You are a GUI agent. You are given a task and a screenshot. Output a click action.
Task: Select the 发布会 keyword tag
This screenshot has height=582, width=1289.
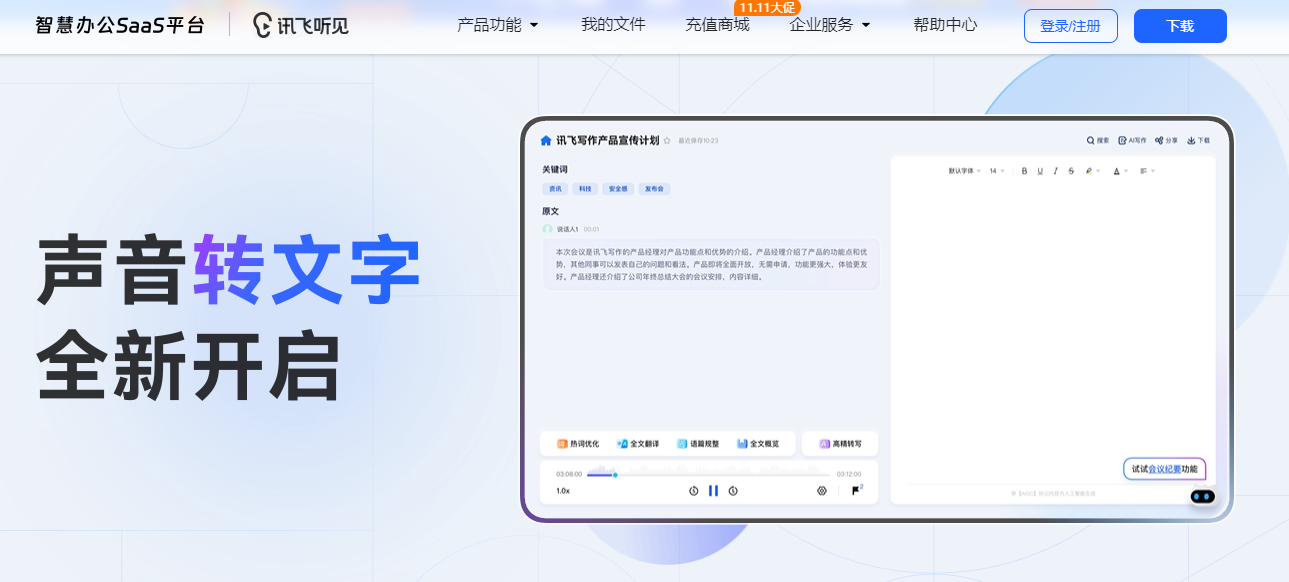[x=654, y=188]
